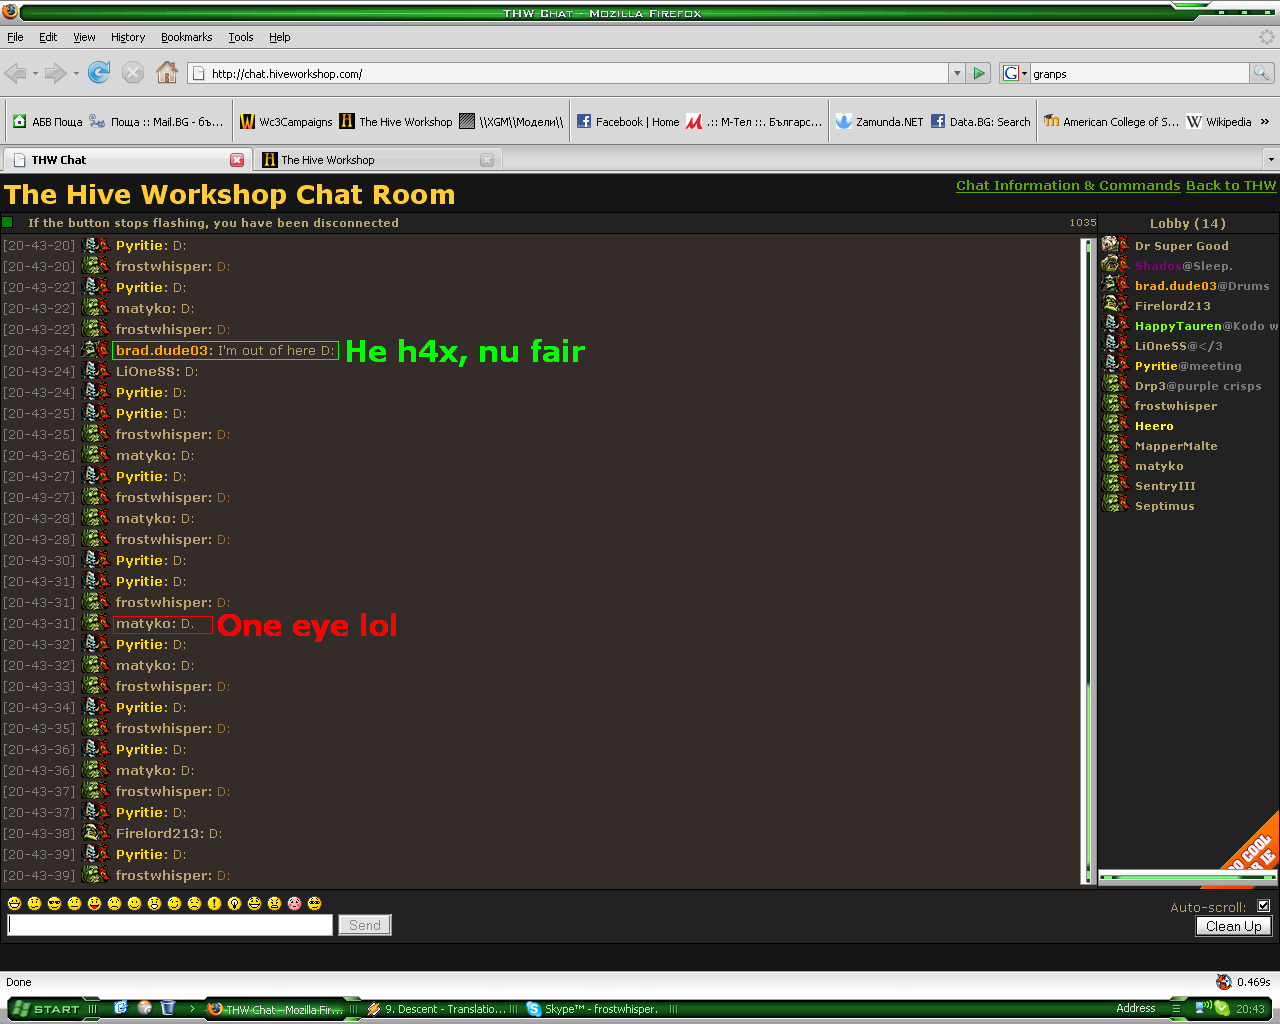Click the green Skype status tray icon
1280x1024 pixels.
pos(1222,1008)
